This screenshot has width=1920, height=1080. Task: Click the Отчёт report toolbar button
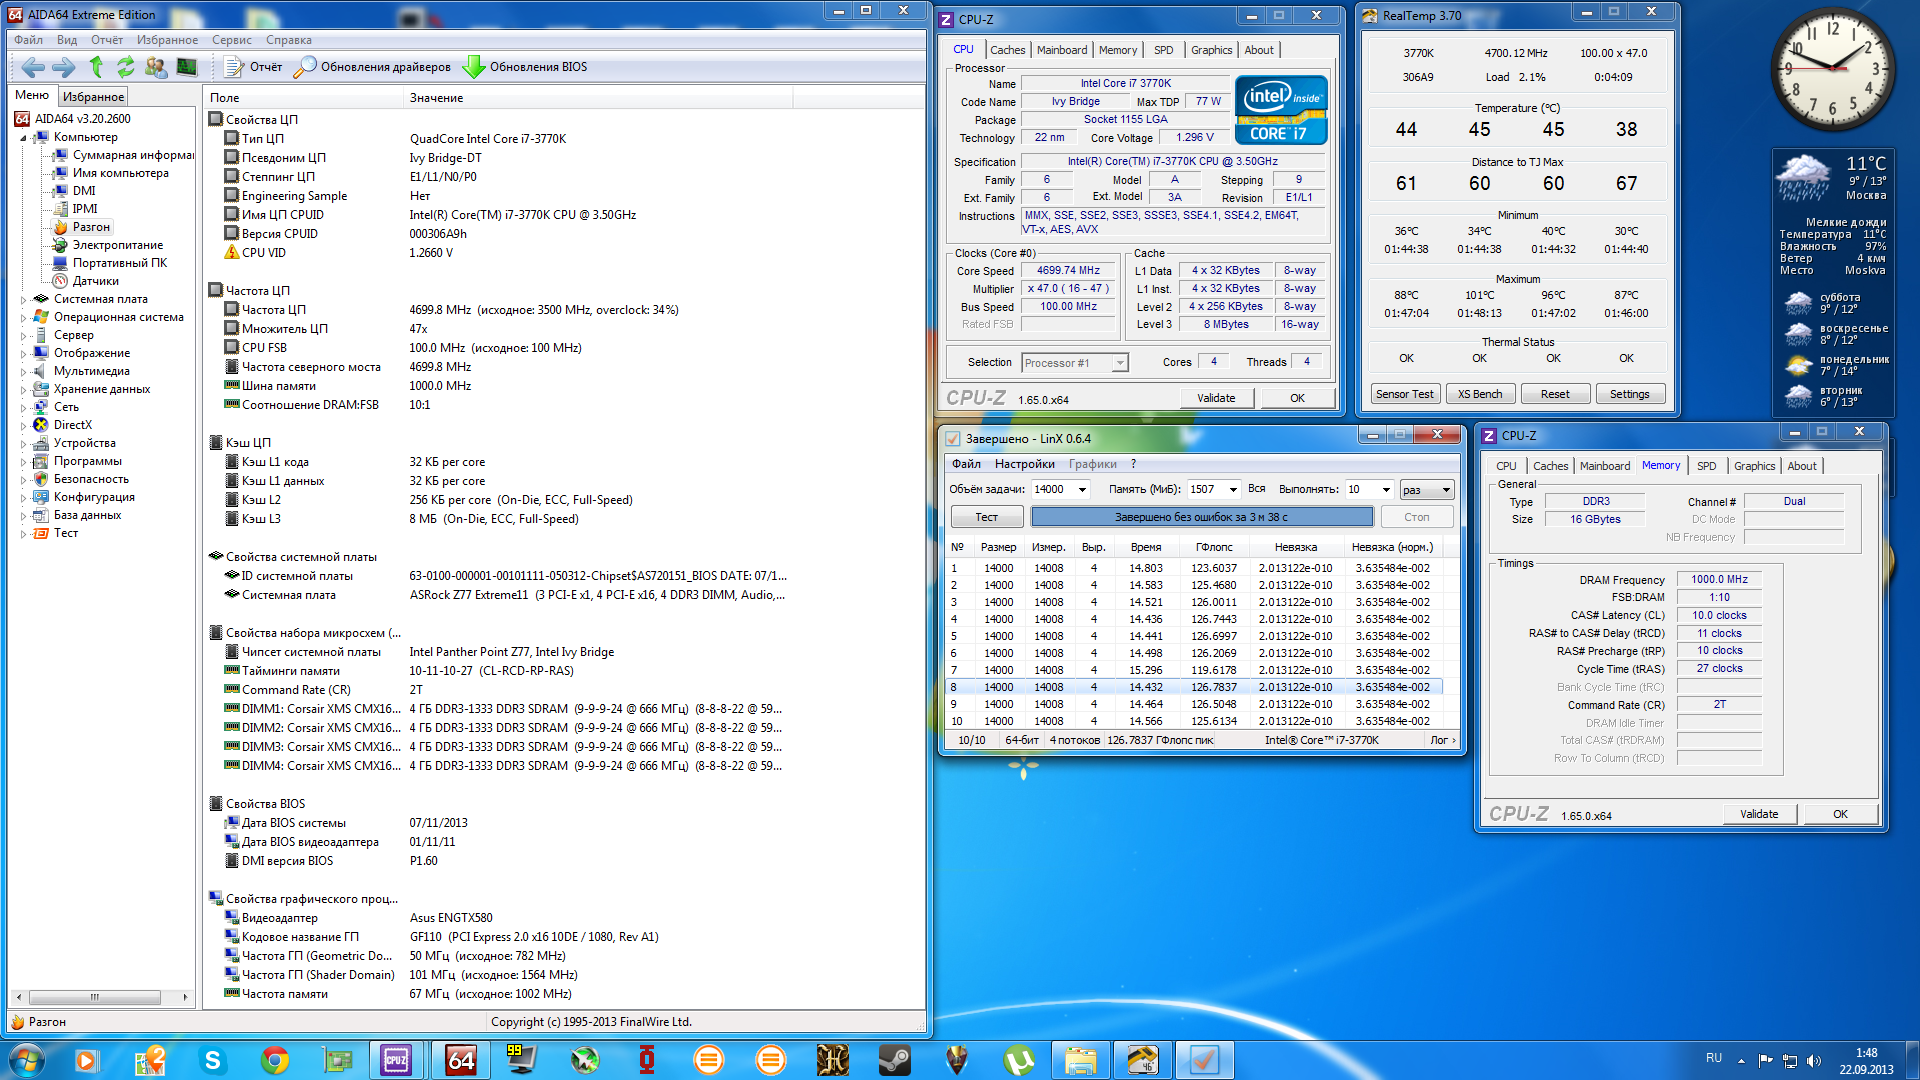[x=254, y=67]
